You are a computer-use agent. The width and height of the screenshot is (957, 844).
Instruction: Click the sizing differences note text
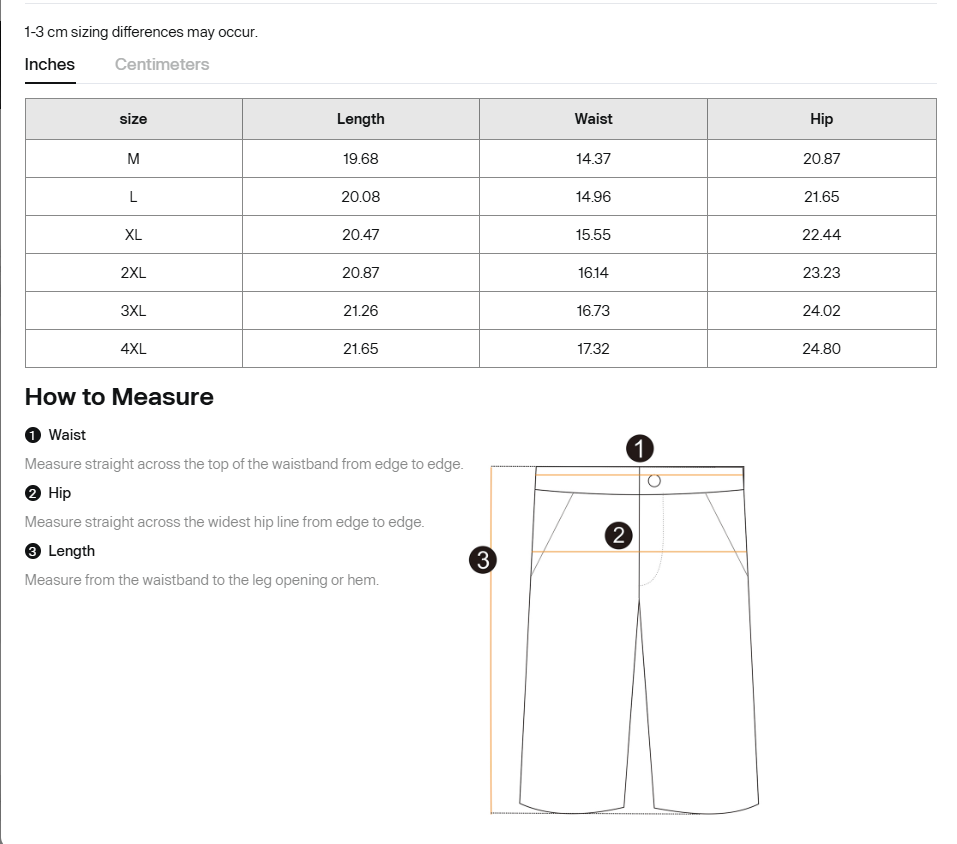[141, 32]
